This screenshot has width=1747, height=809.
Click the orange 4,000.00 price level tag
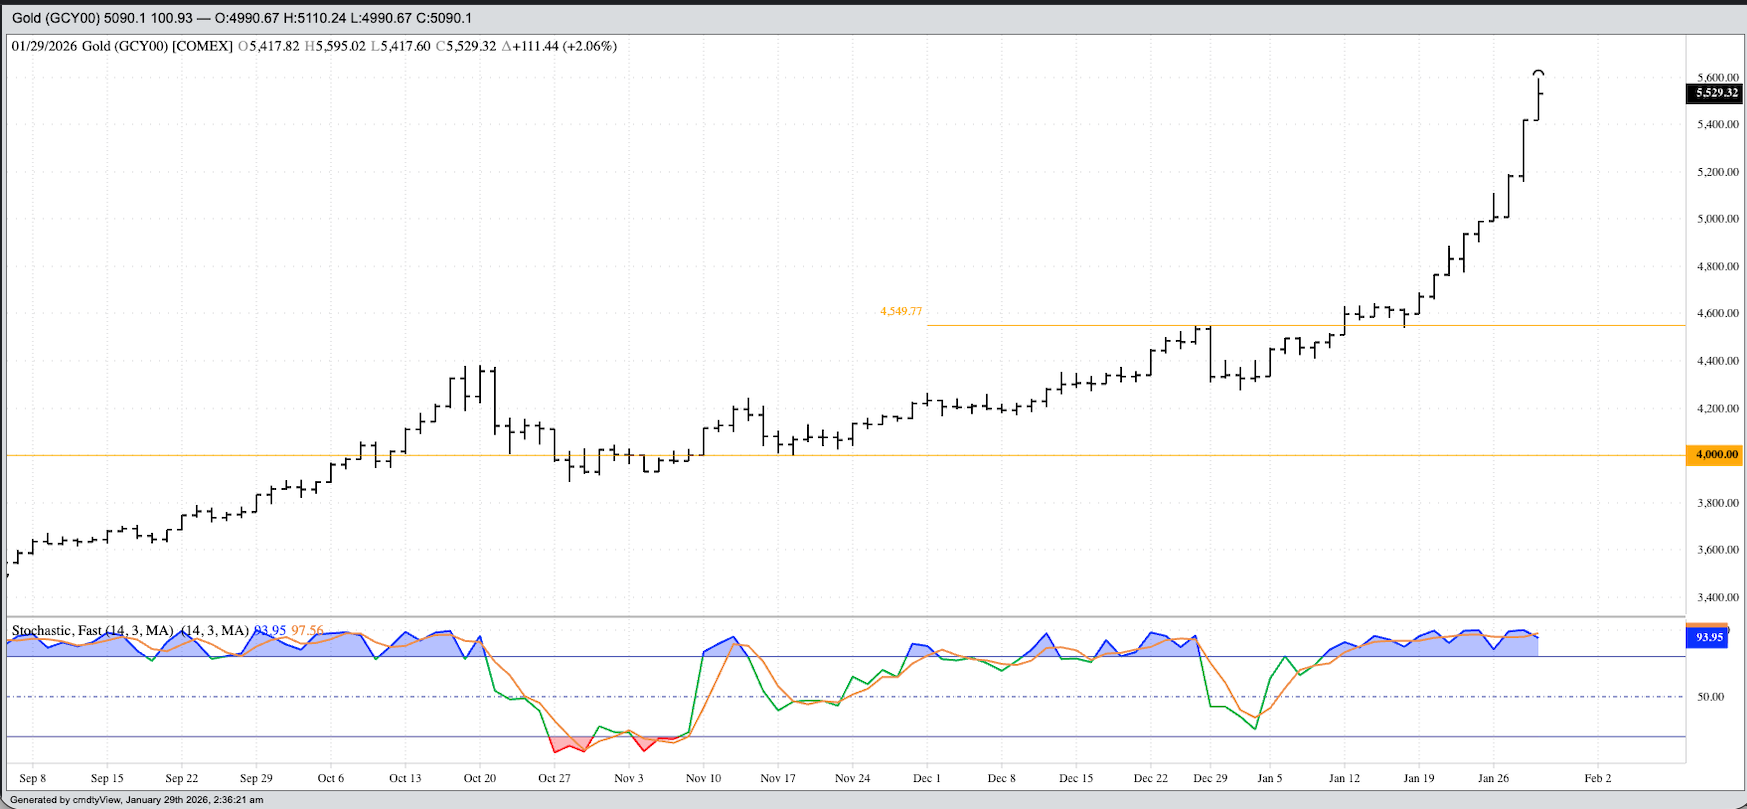click(1714, 455)
